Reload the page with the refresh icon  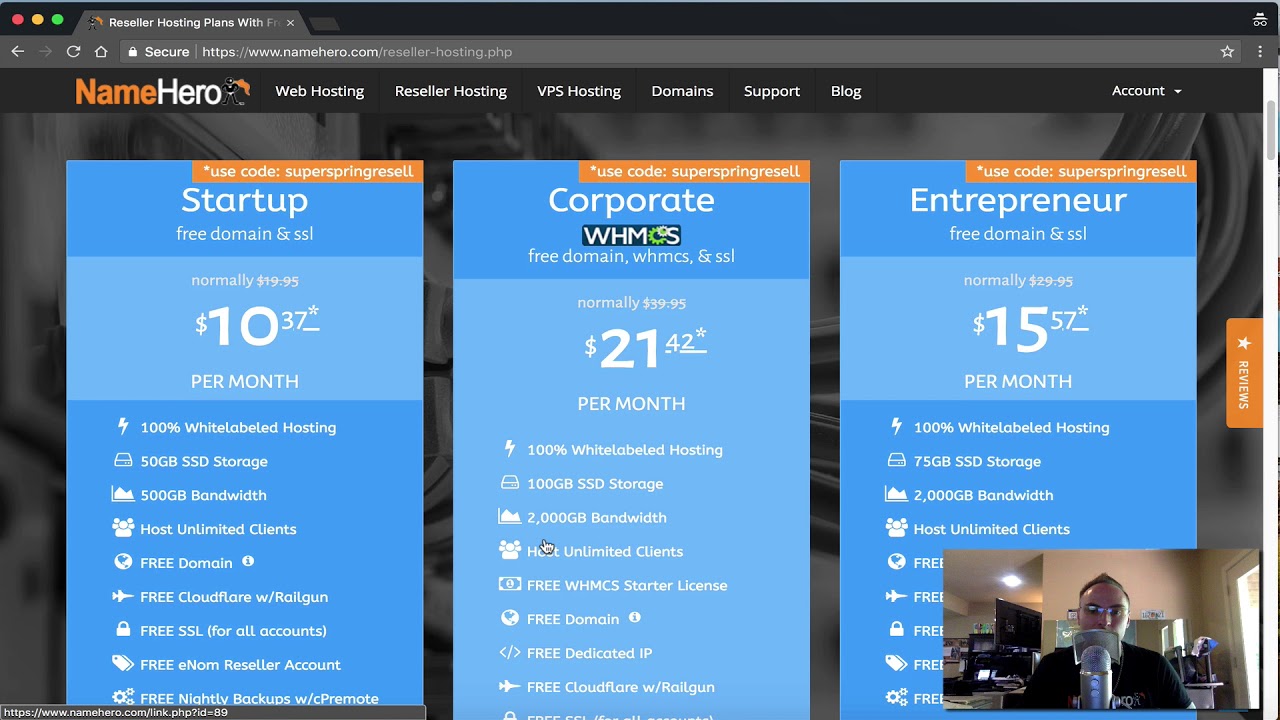coord(73,51)
